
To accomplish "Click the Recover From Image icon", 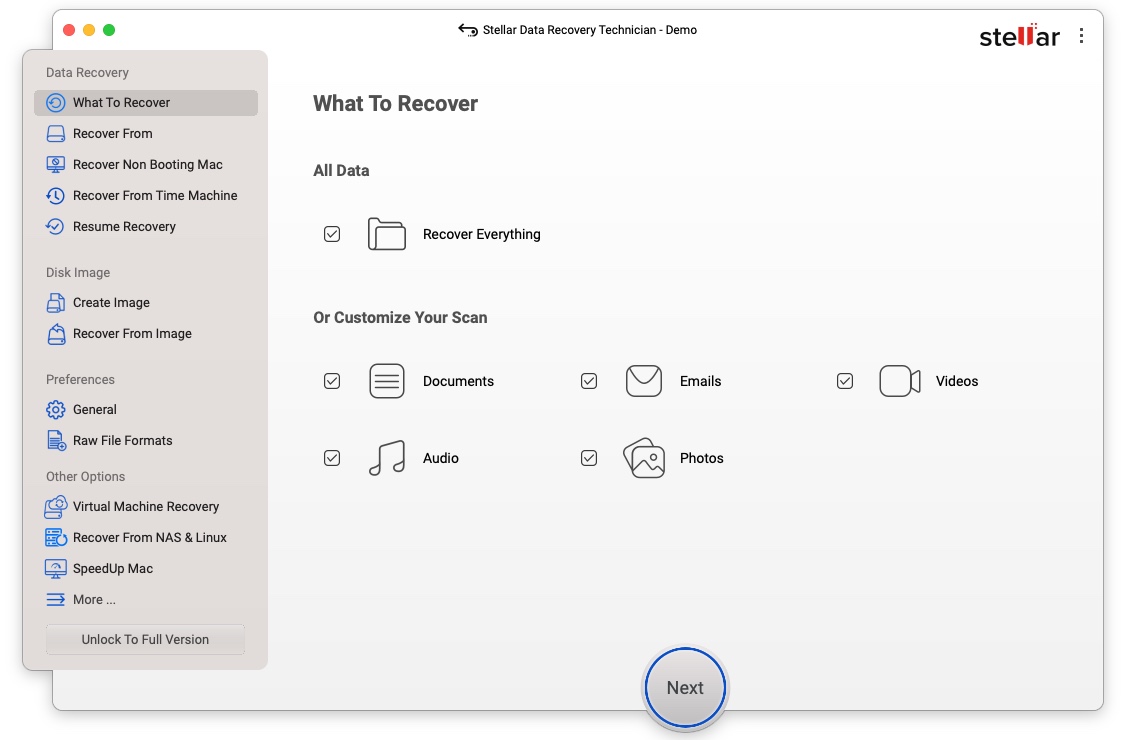I will click(x=56, y=333).
